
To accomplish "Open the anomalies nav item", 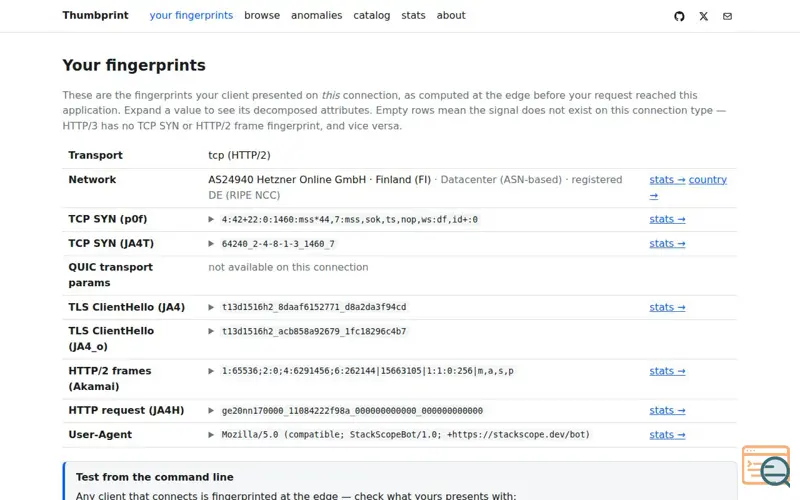I will coord(316,15).
